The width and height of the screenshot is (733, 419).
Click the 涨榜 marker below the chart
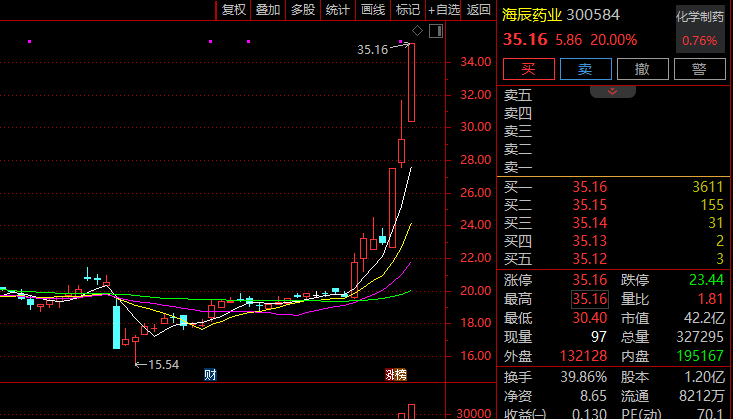(396, 374)
